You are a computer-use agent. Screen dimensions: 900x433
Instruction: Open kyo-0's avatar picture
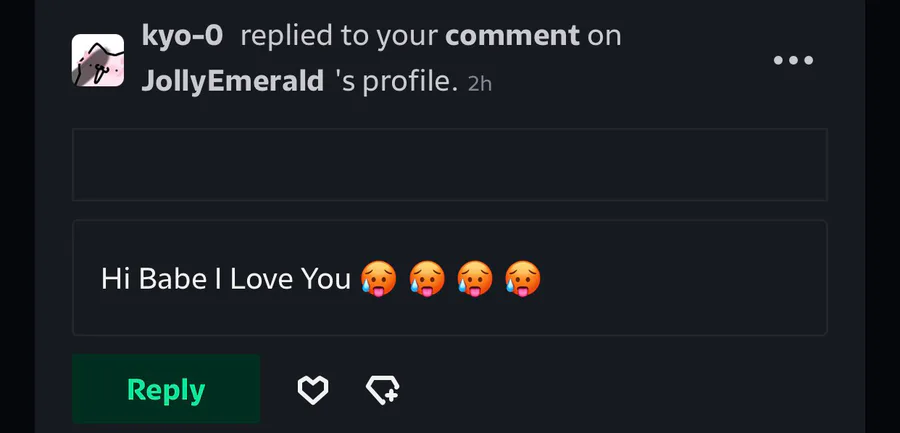coord(98,60)
